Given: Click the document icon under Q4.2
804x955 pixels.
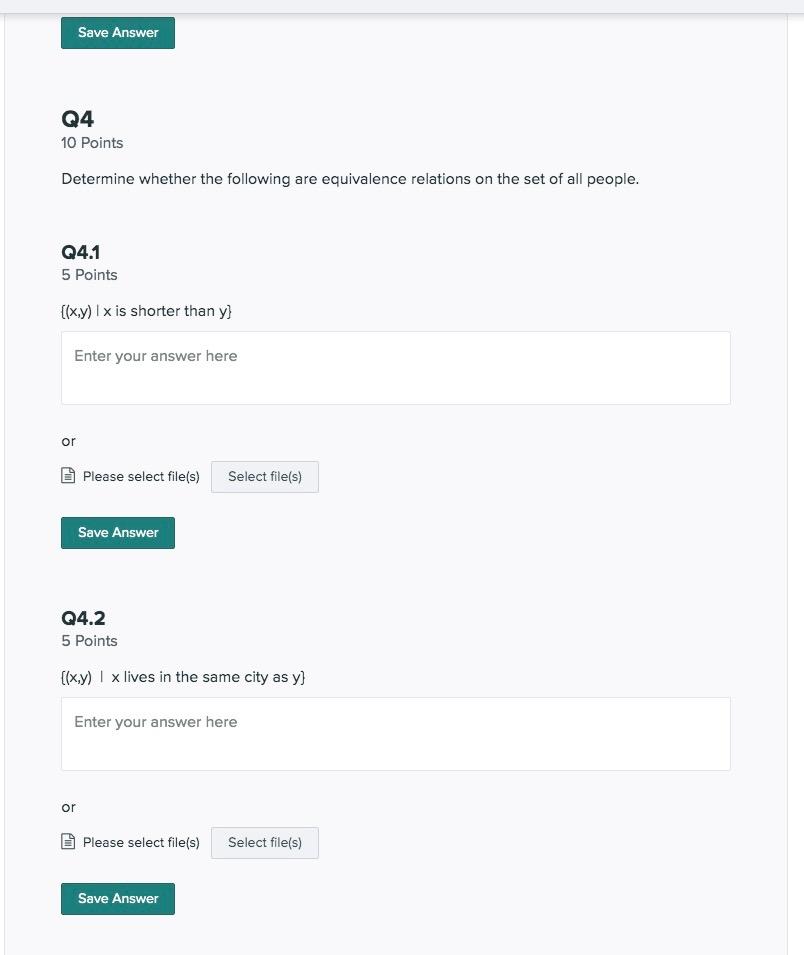Looking at the screenshot, I should coord(68,842).
